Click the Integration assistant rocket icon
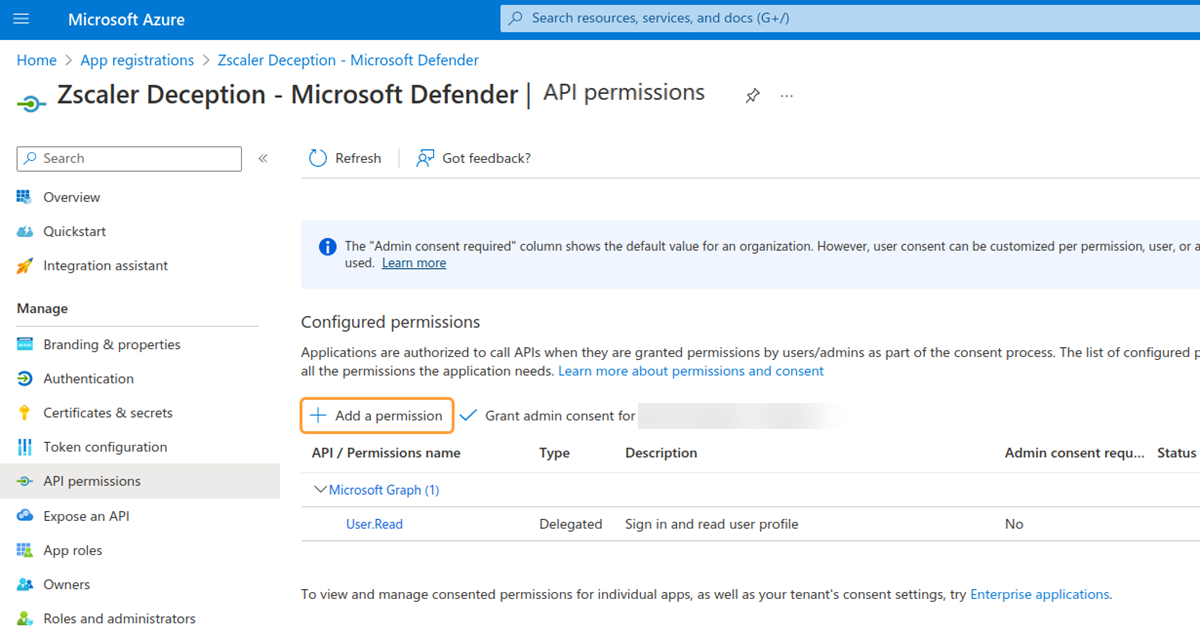 [25, 266]
